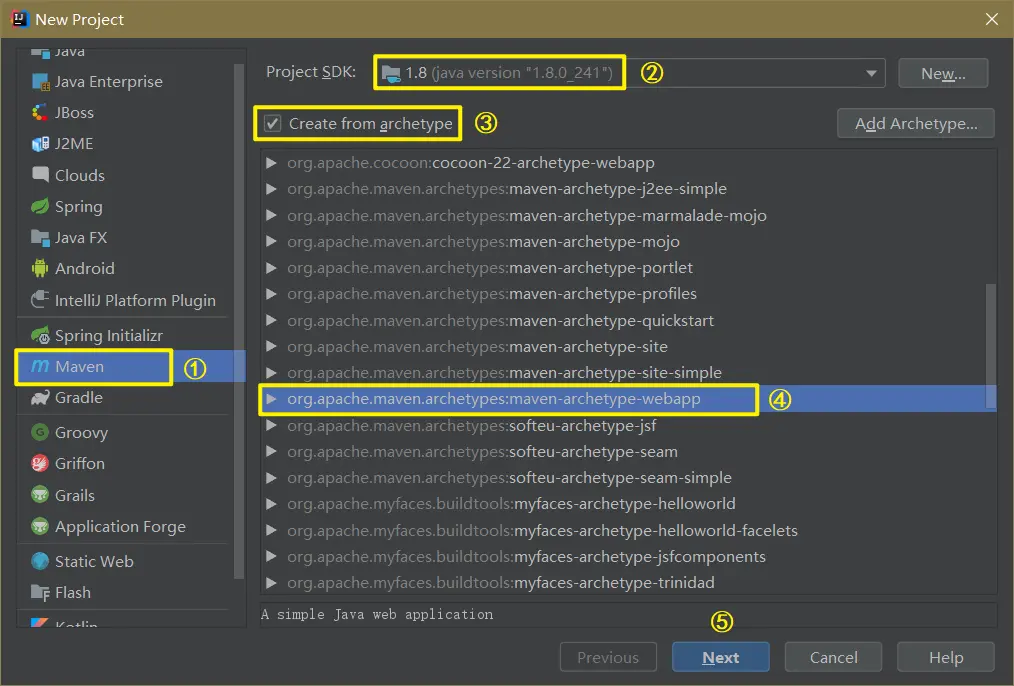Click the Spring Initializr icon
The height and width of the screenshot is (686, 1014).
point(40,336)
